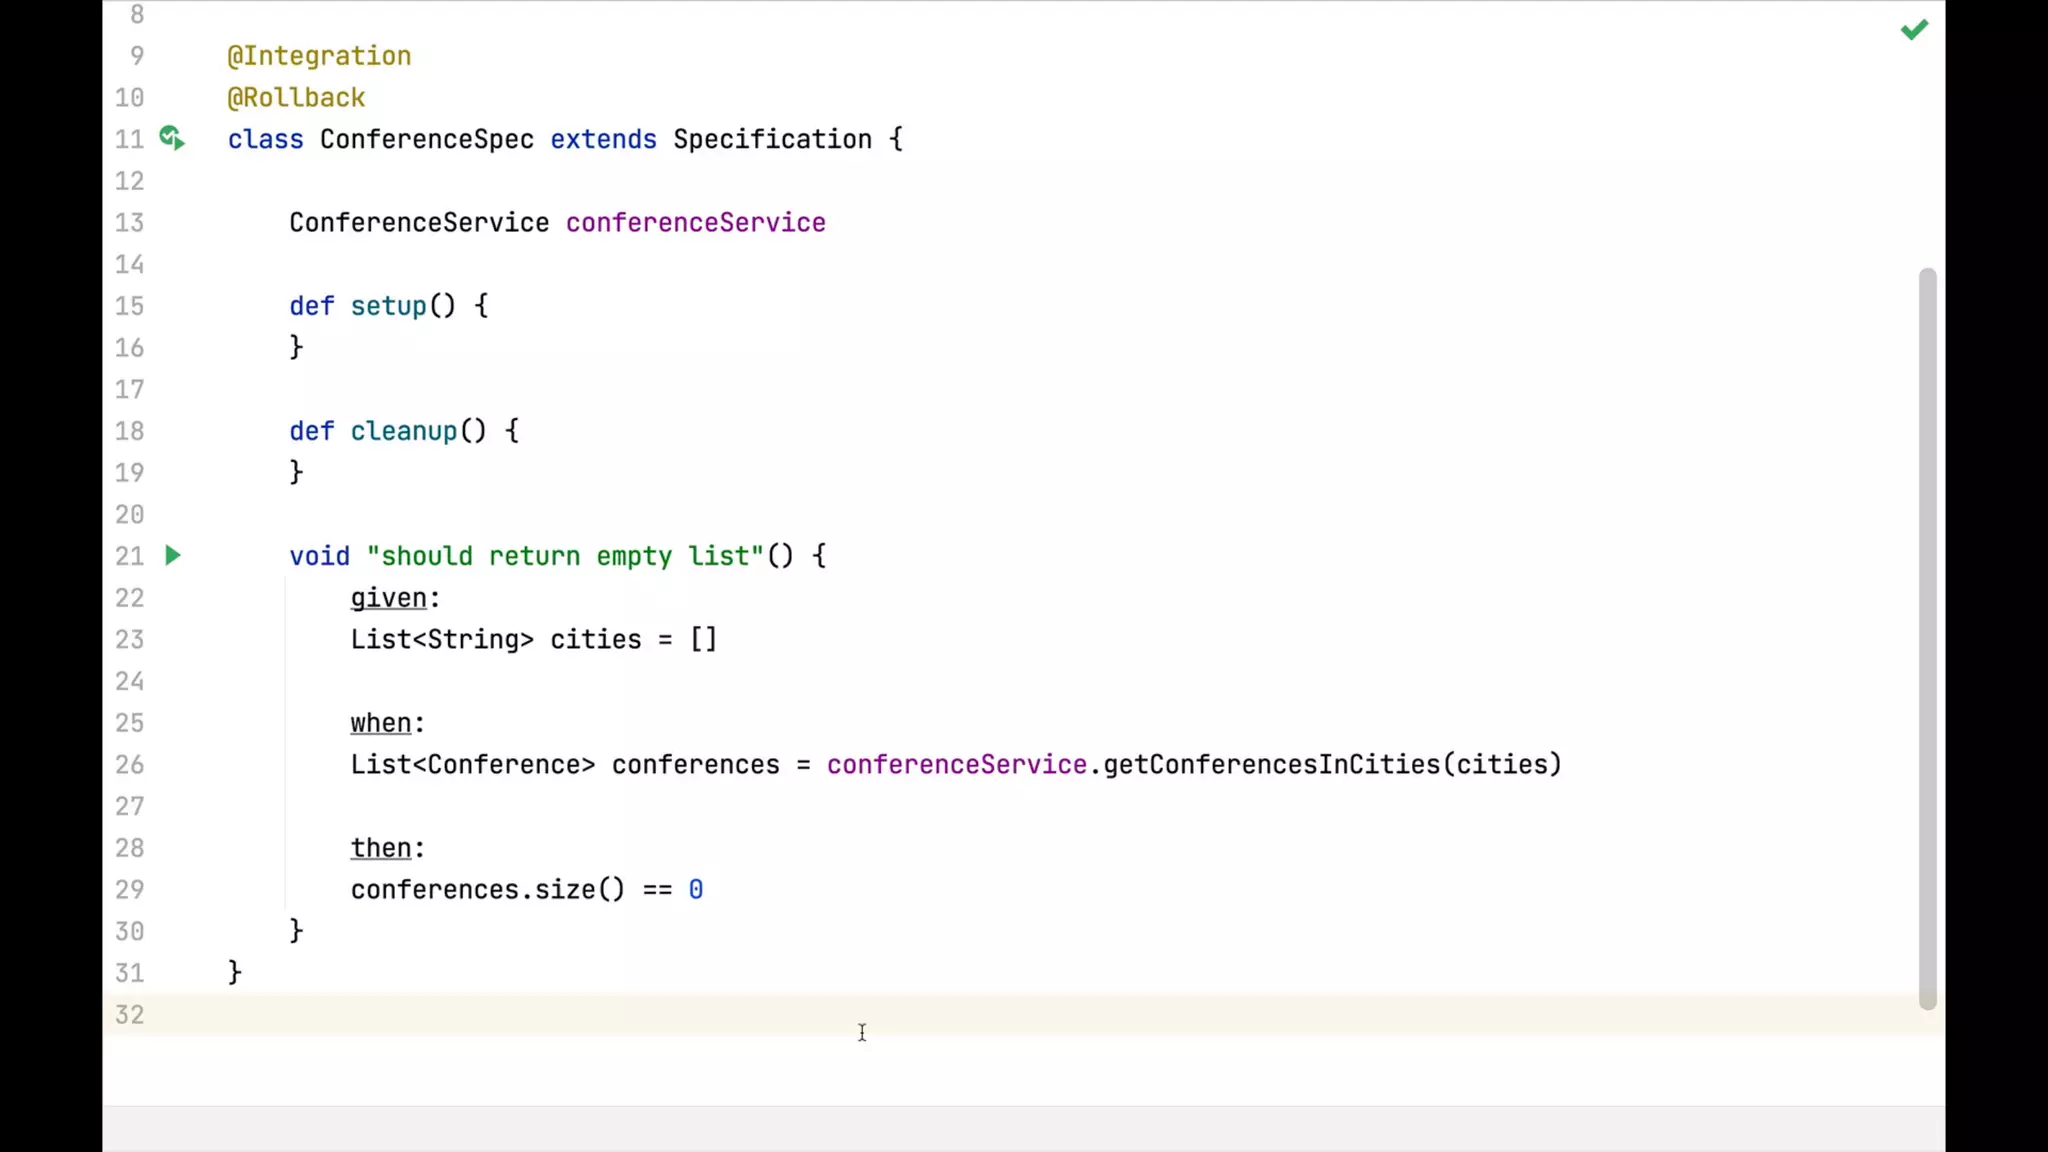Click the numeric literal 0 on line 29
2048x1152 pixels.
(696, 889)
